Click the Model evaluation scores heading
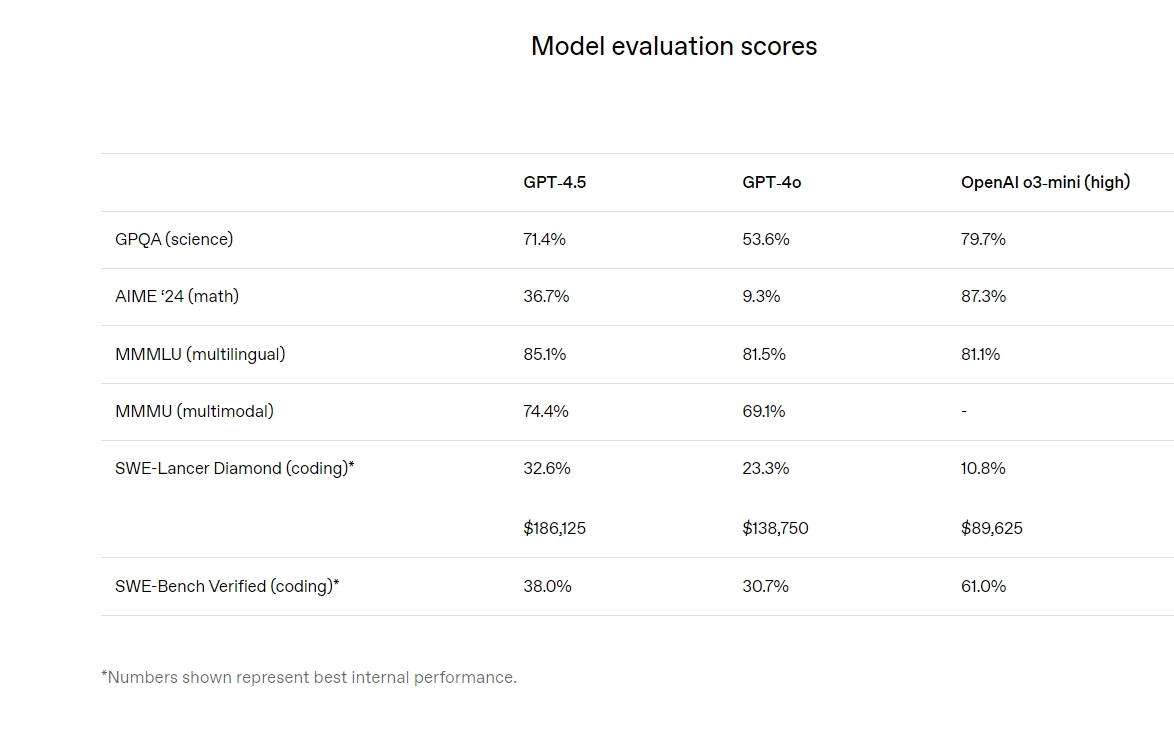Viewport: 1174px width, 729px height. (673, 46)
